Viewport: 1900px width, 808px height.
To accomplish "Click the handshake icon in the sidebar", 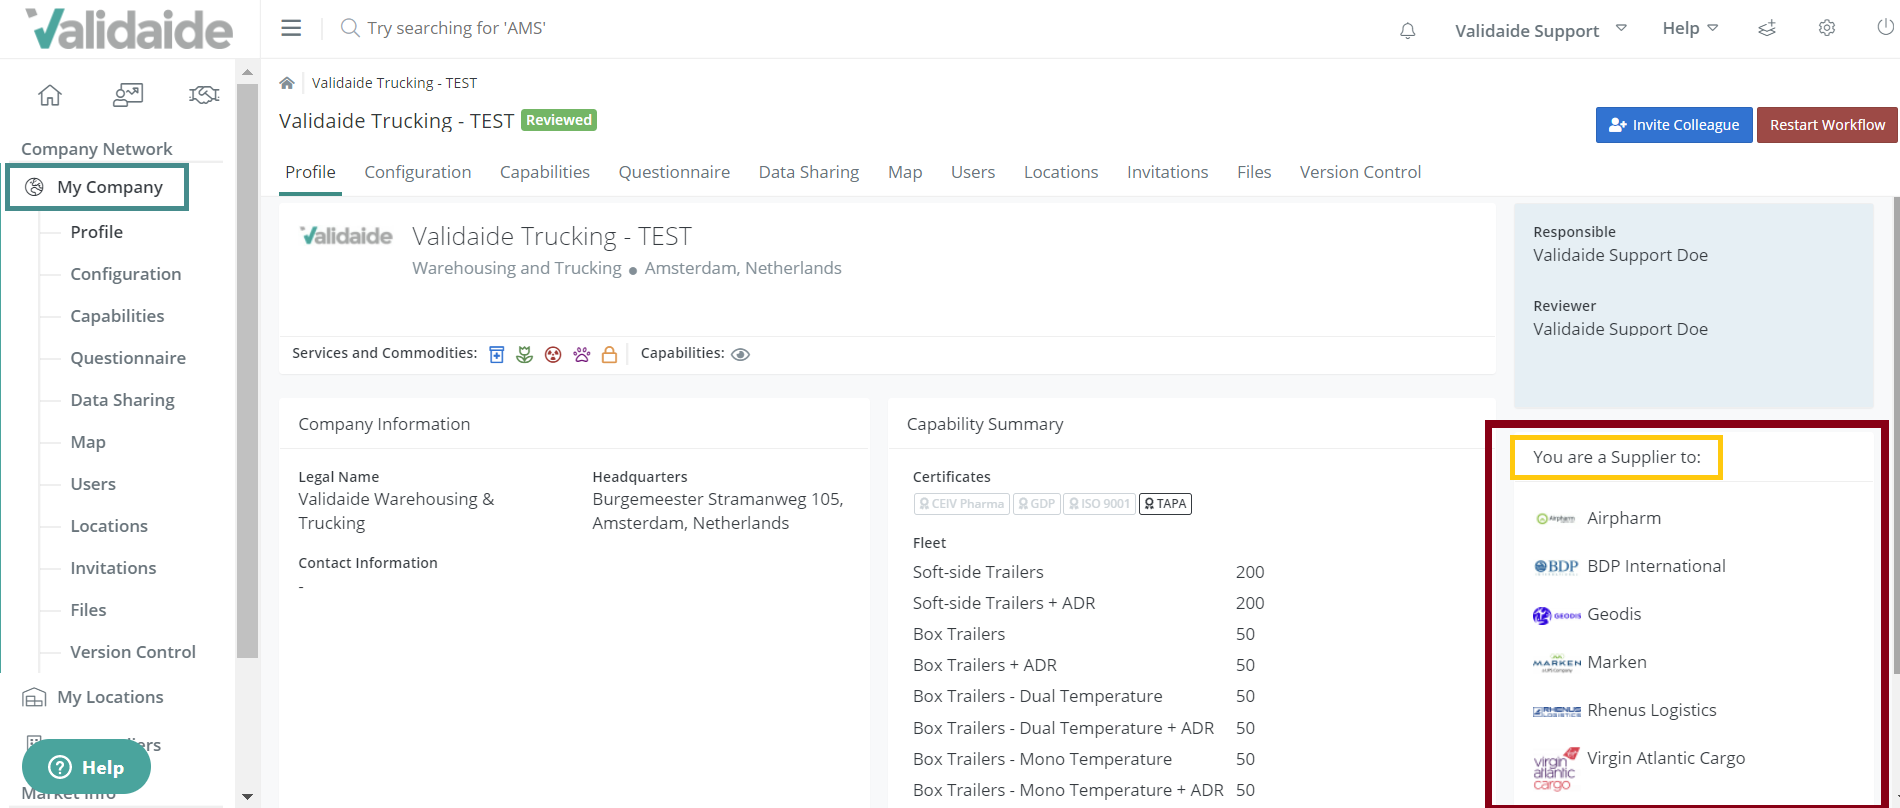I will pos(204,95).
